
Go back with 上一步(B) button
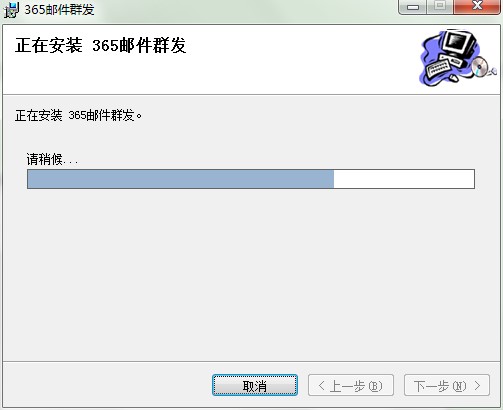(x=351, y=385)
